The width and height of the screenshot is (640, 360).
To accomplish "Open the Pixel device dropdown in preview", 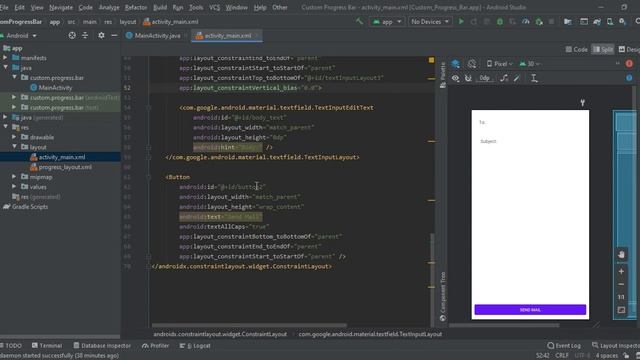I will pos(500,64).
